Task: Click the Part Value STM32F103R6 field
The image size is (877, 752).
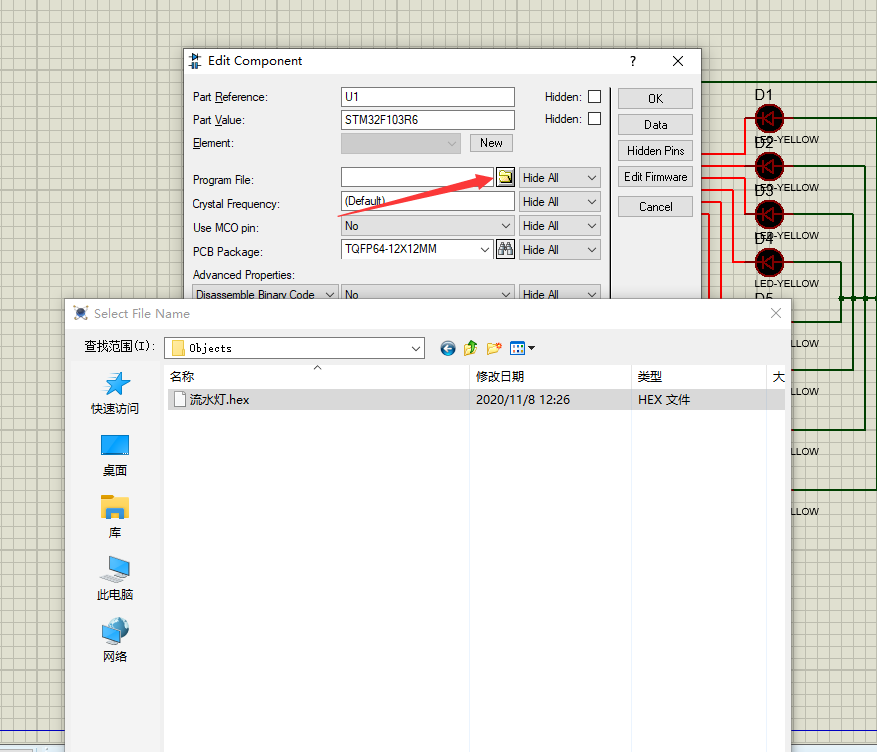Action: coord(427,120)
